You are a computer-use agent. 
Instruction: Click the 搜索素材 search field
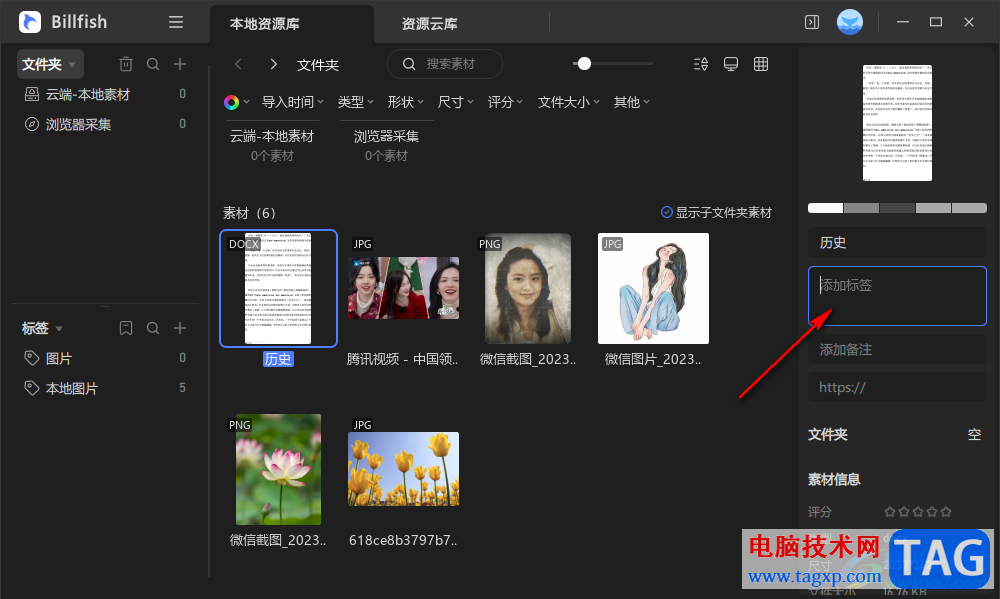click(x=445, y=64)
